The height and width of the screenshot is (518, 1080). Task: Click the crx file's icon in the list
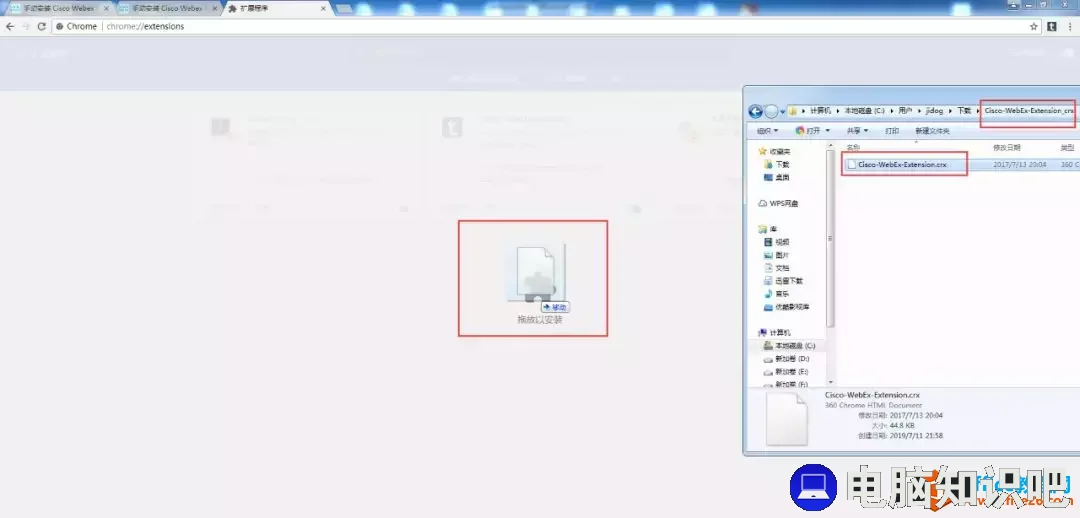click(852, 165)
